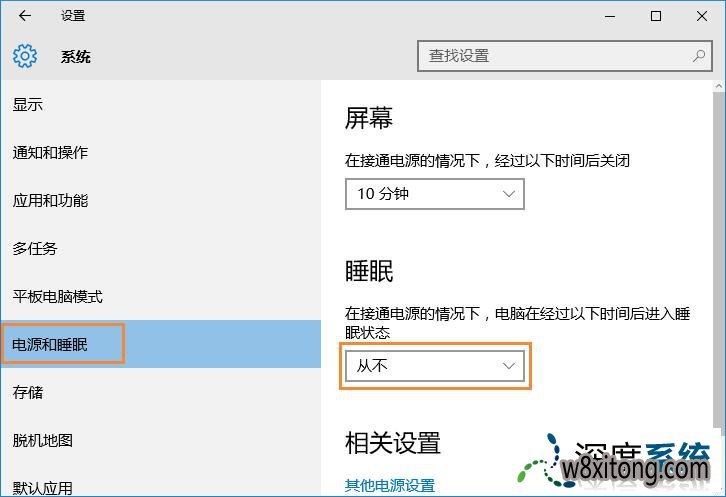Go to 应用和功能 section
This screenshot has height=497, width=726.
(50, 201)
